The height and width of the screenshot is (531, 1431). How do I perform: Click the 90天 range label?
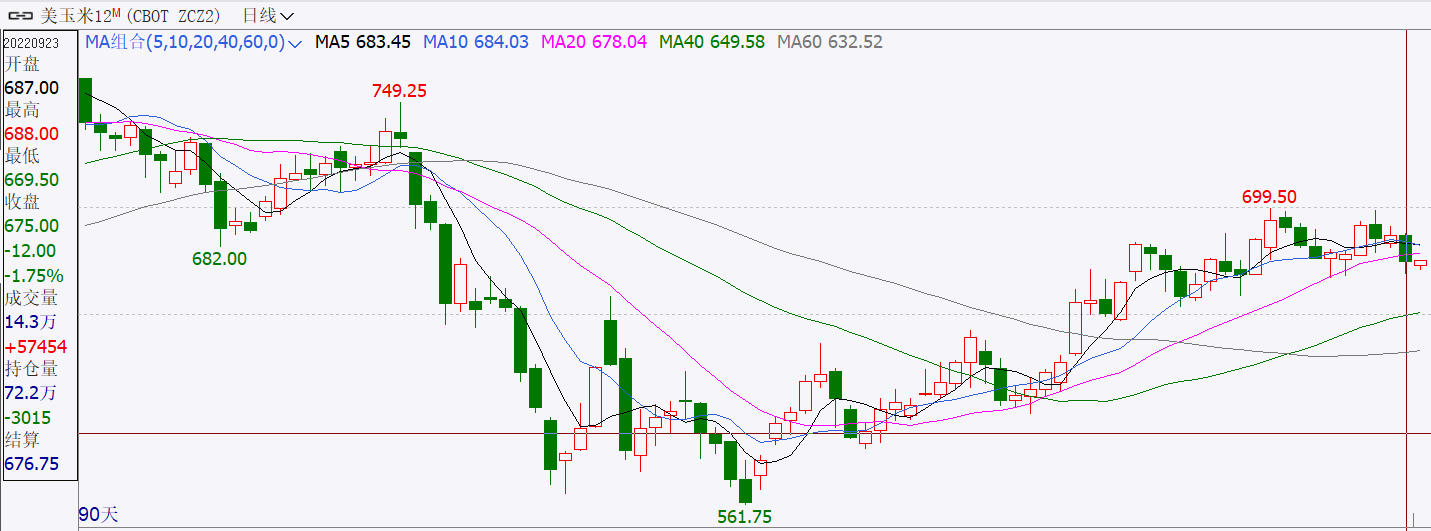tap(99, 515)
